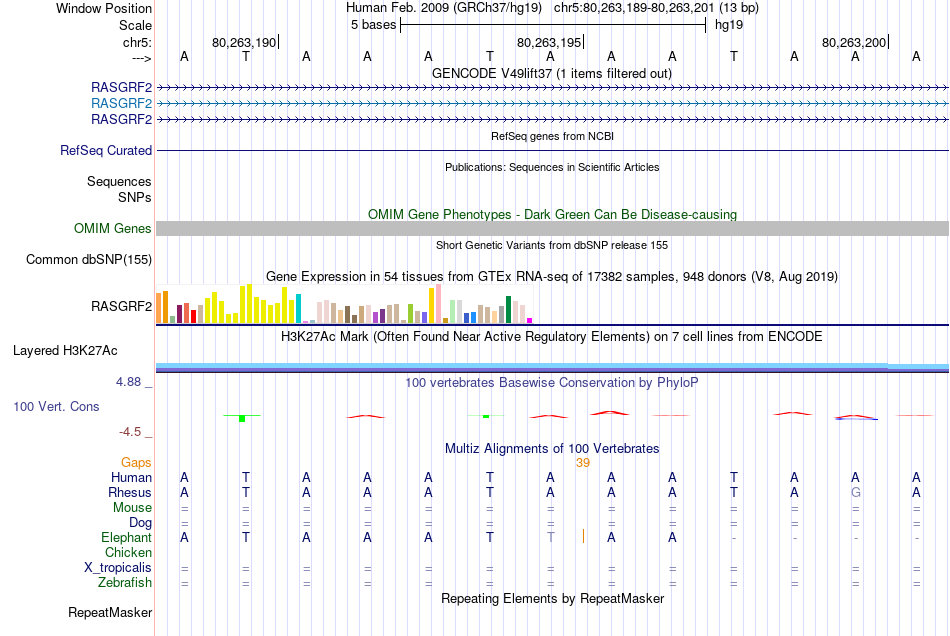950x636 pixels.
Task: Click the hg19 label beside scale bar
Action: click(729, 25)
